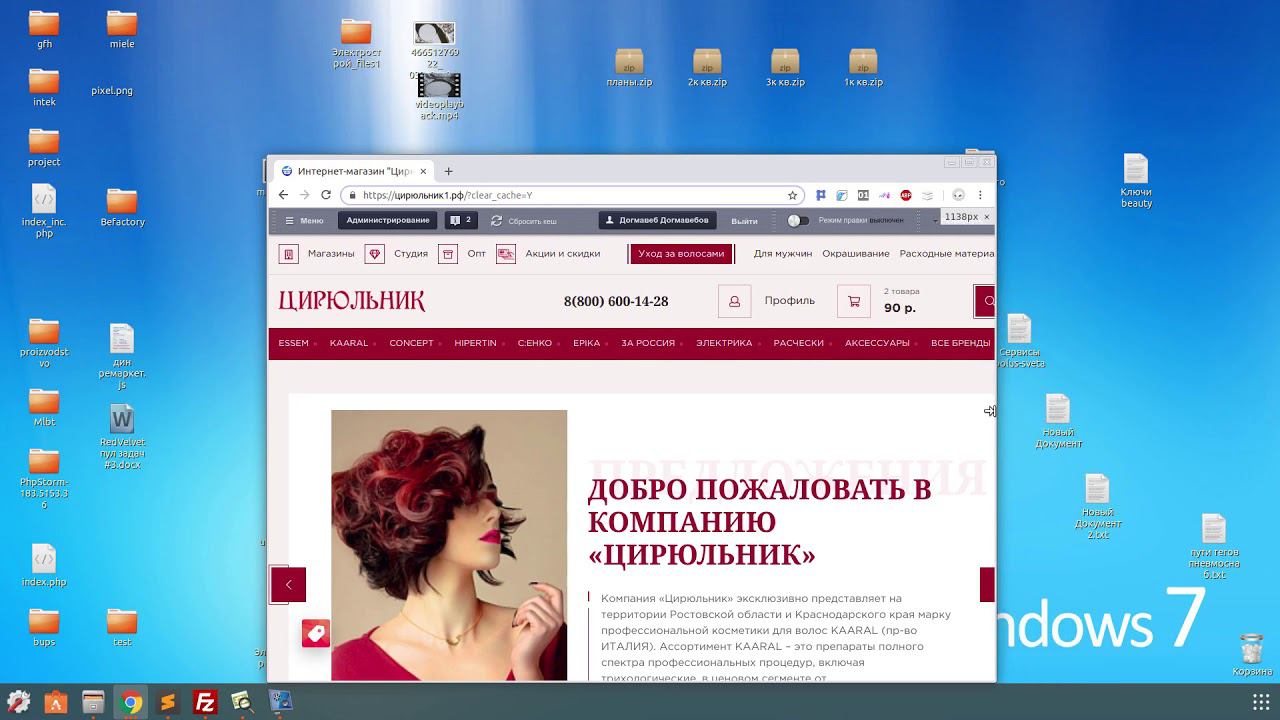Open system settings tool in taskbar
This screenshot has height=720, width=1280.
16,702
